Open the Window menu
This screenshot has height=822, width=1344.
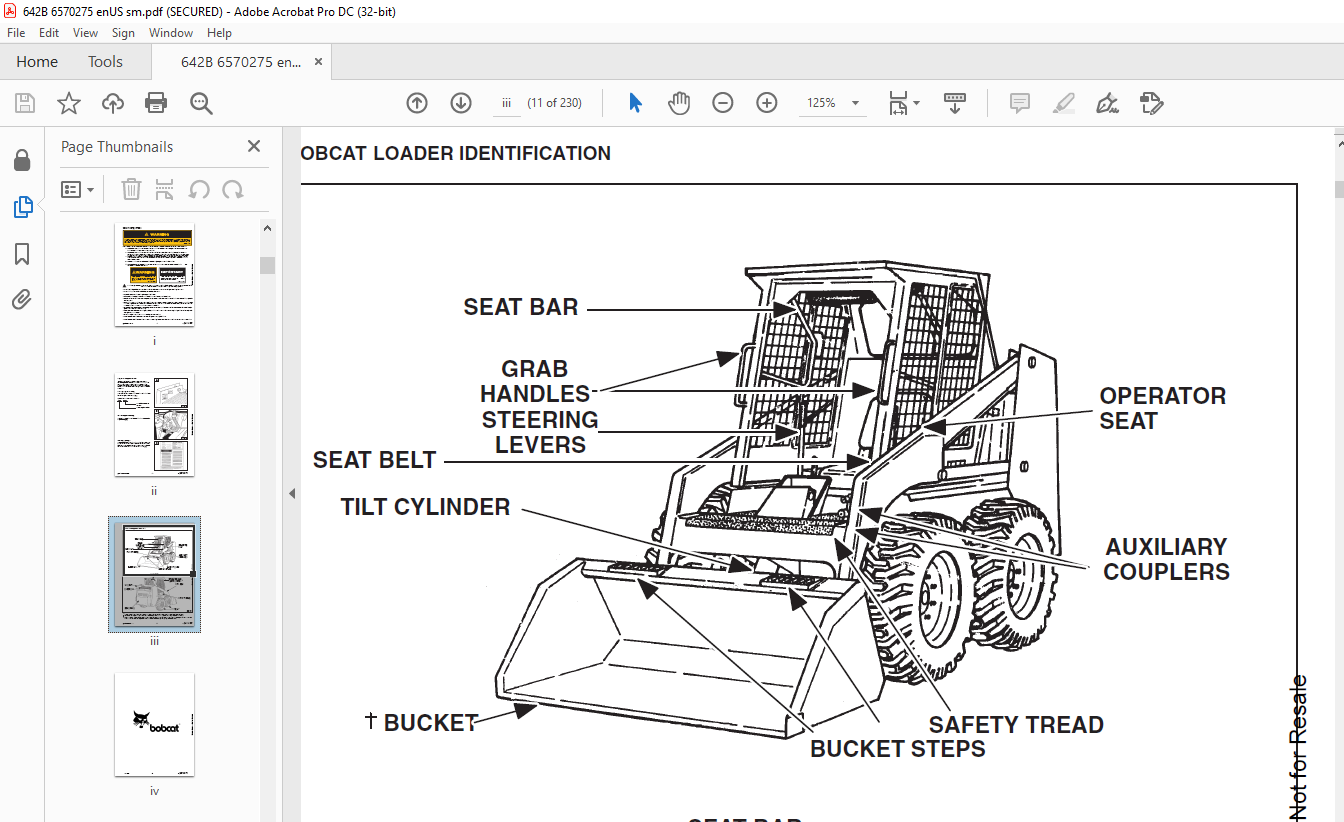pos(171,33)
